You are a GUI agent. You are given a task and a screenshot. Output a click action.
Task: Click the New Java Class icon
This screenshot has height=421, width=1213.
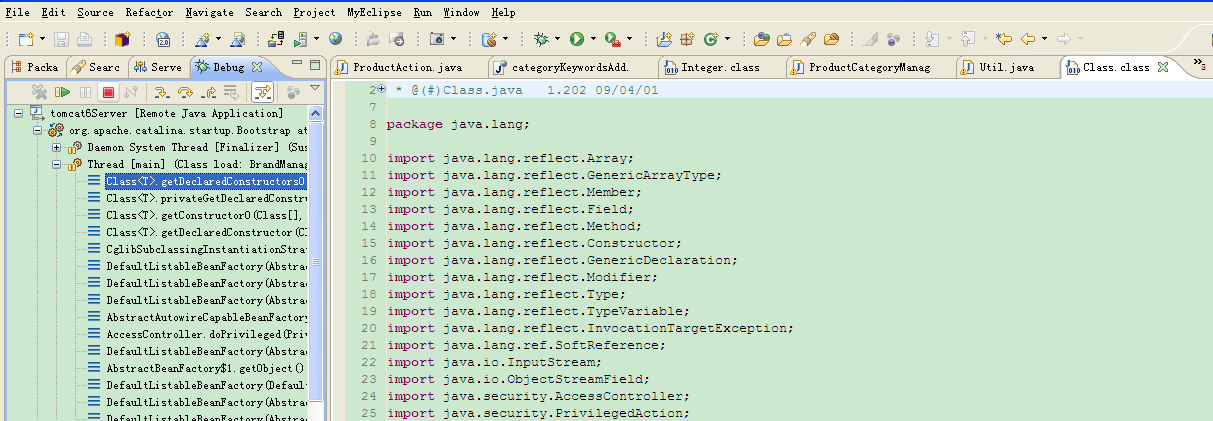tap(711, 39)
